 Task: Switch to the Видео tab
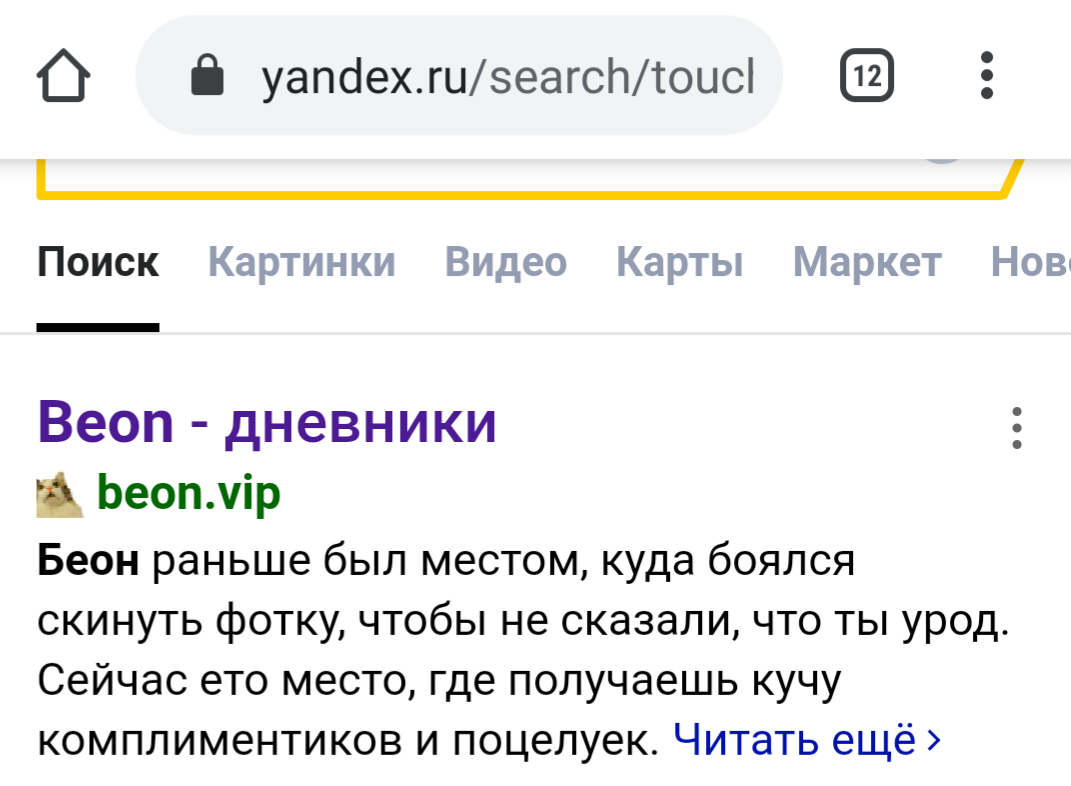click(x=506, y=262)
